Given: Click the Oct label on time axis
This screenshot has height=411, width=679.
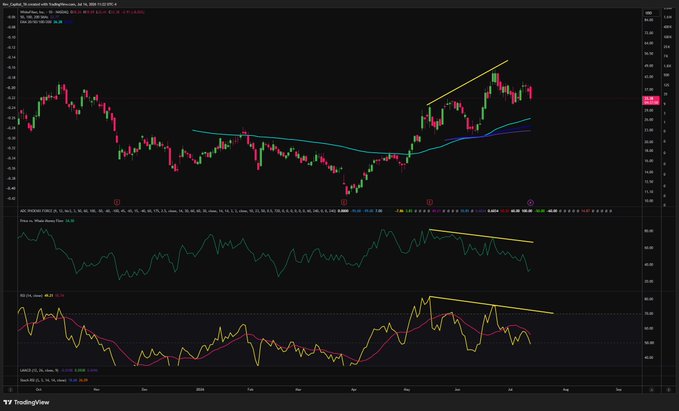Looking at the screenshot, I should 39,389.
